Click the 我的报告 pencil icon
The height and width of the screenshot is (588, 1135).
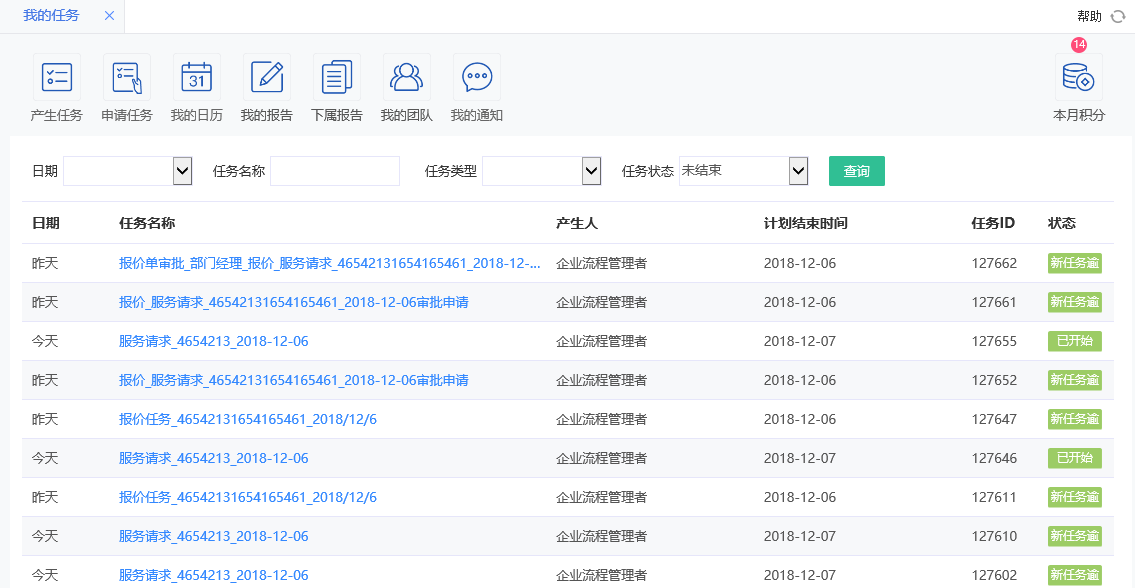tap(266, 76)
